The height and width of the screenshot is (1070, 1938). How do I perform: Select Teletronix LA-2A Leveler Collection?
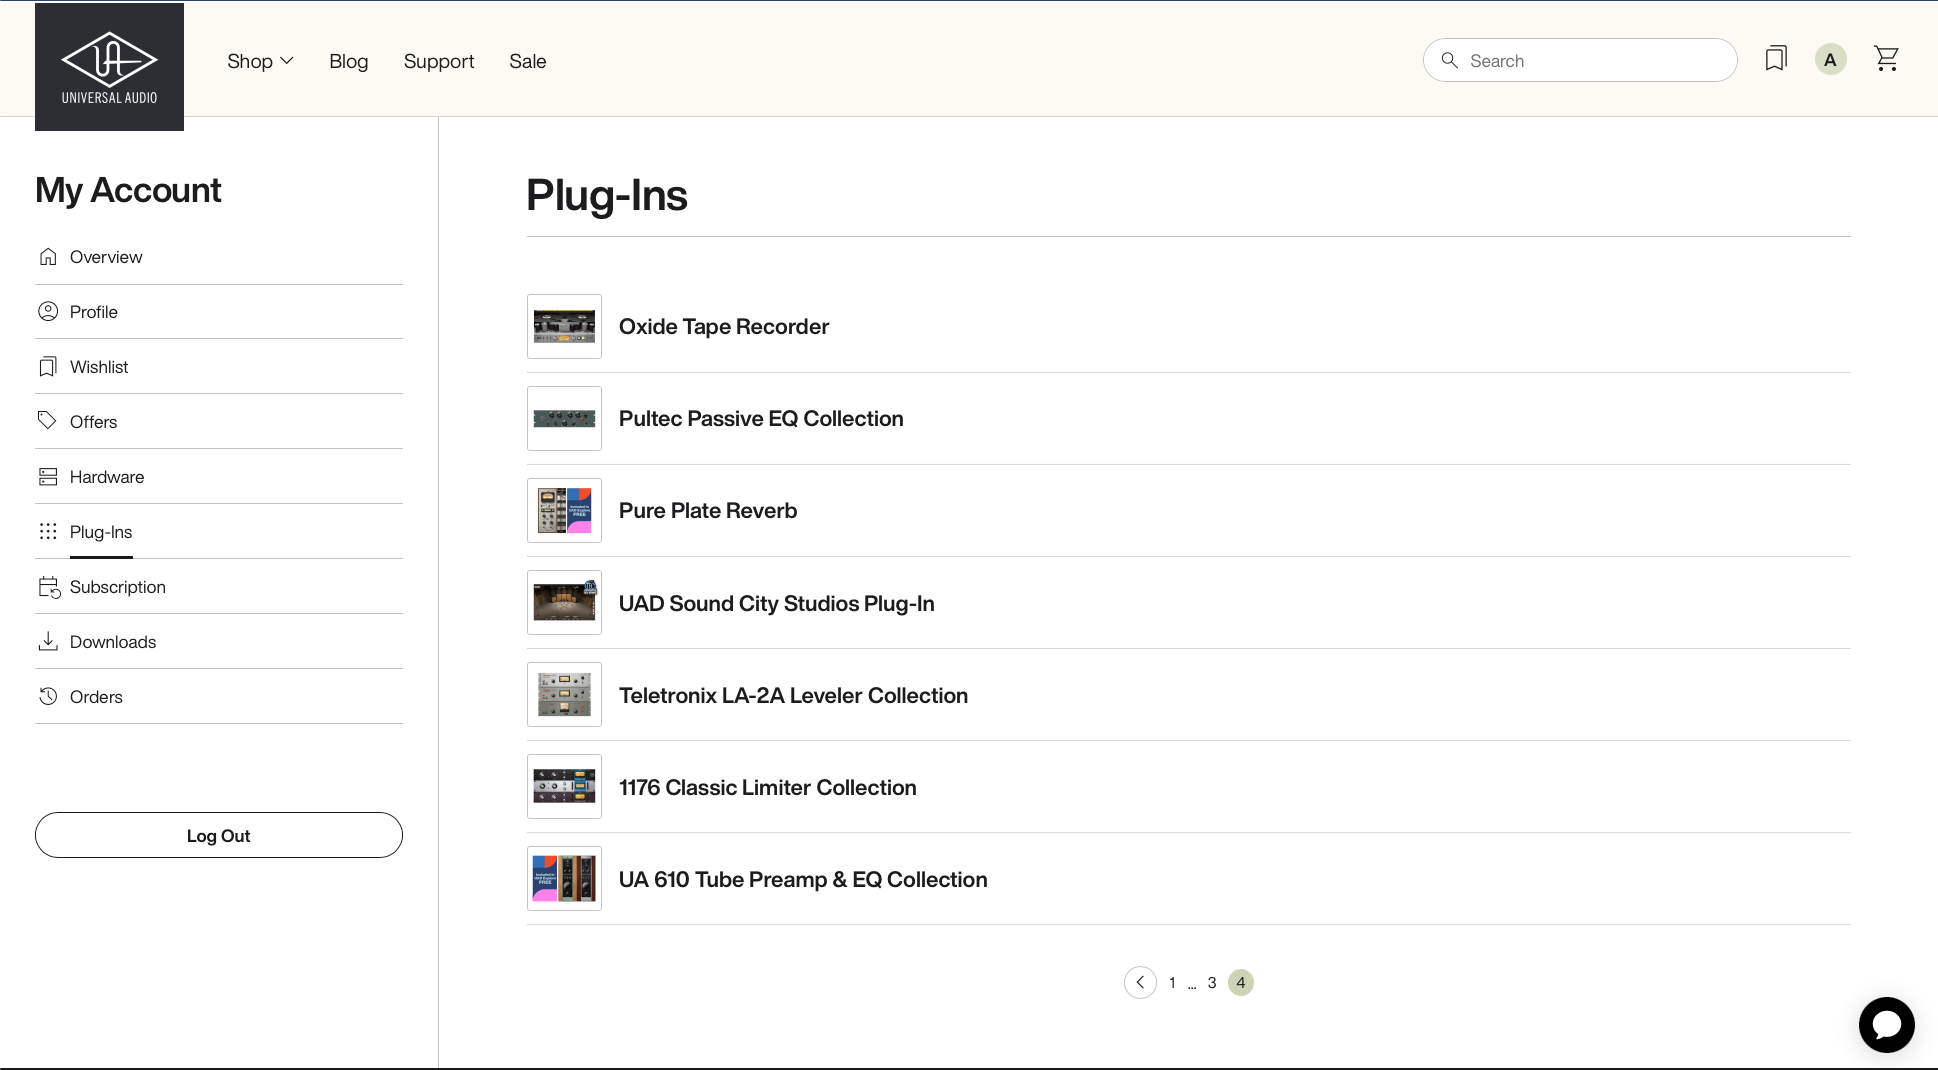coord(792,696)
